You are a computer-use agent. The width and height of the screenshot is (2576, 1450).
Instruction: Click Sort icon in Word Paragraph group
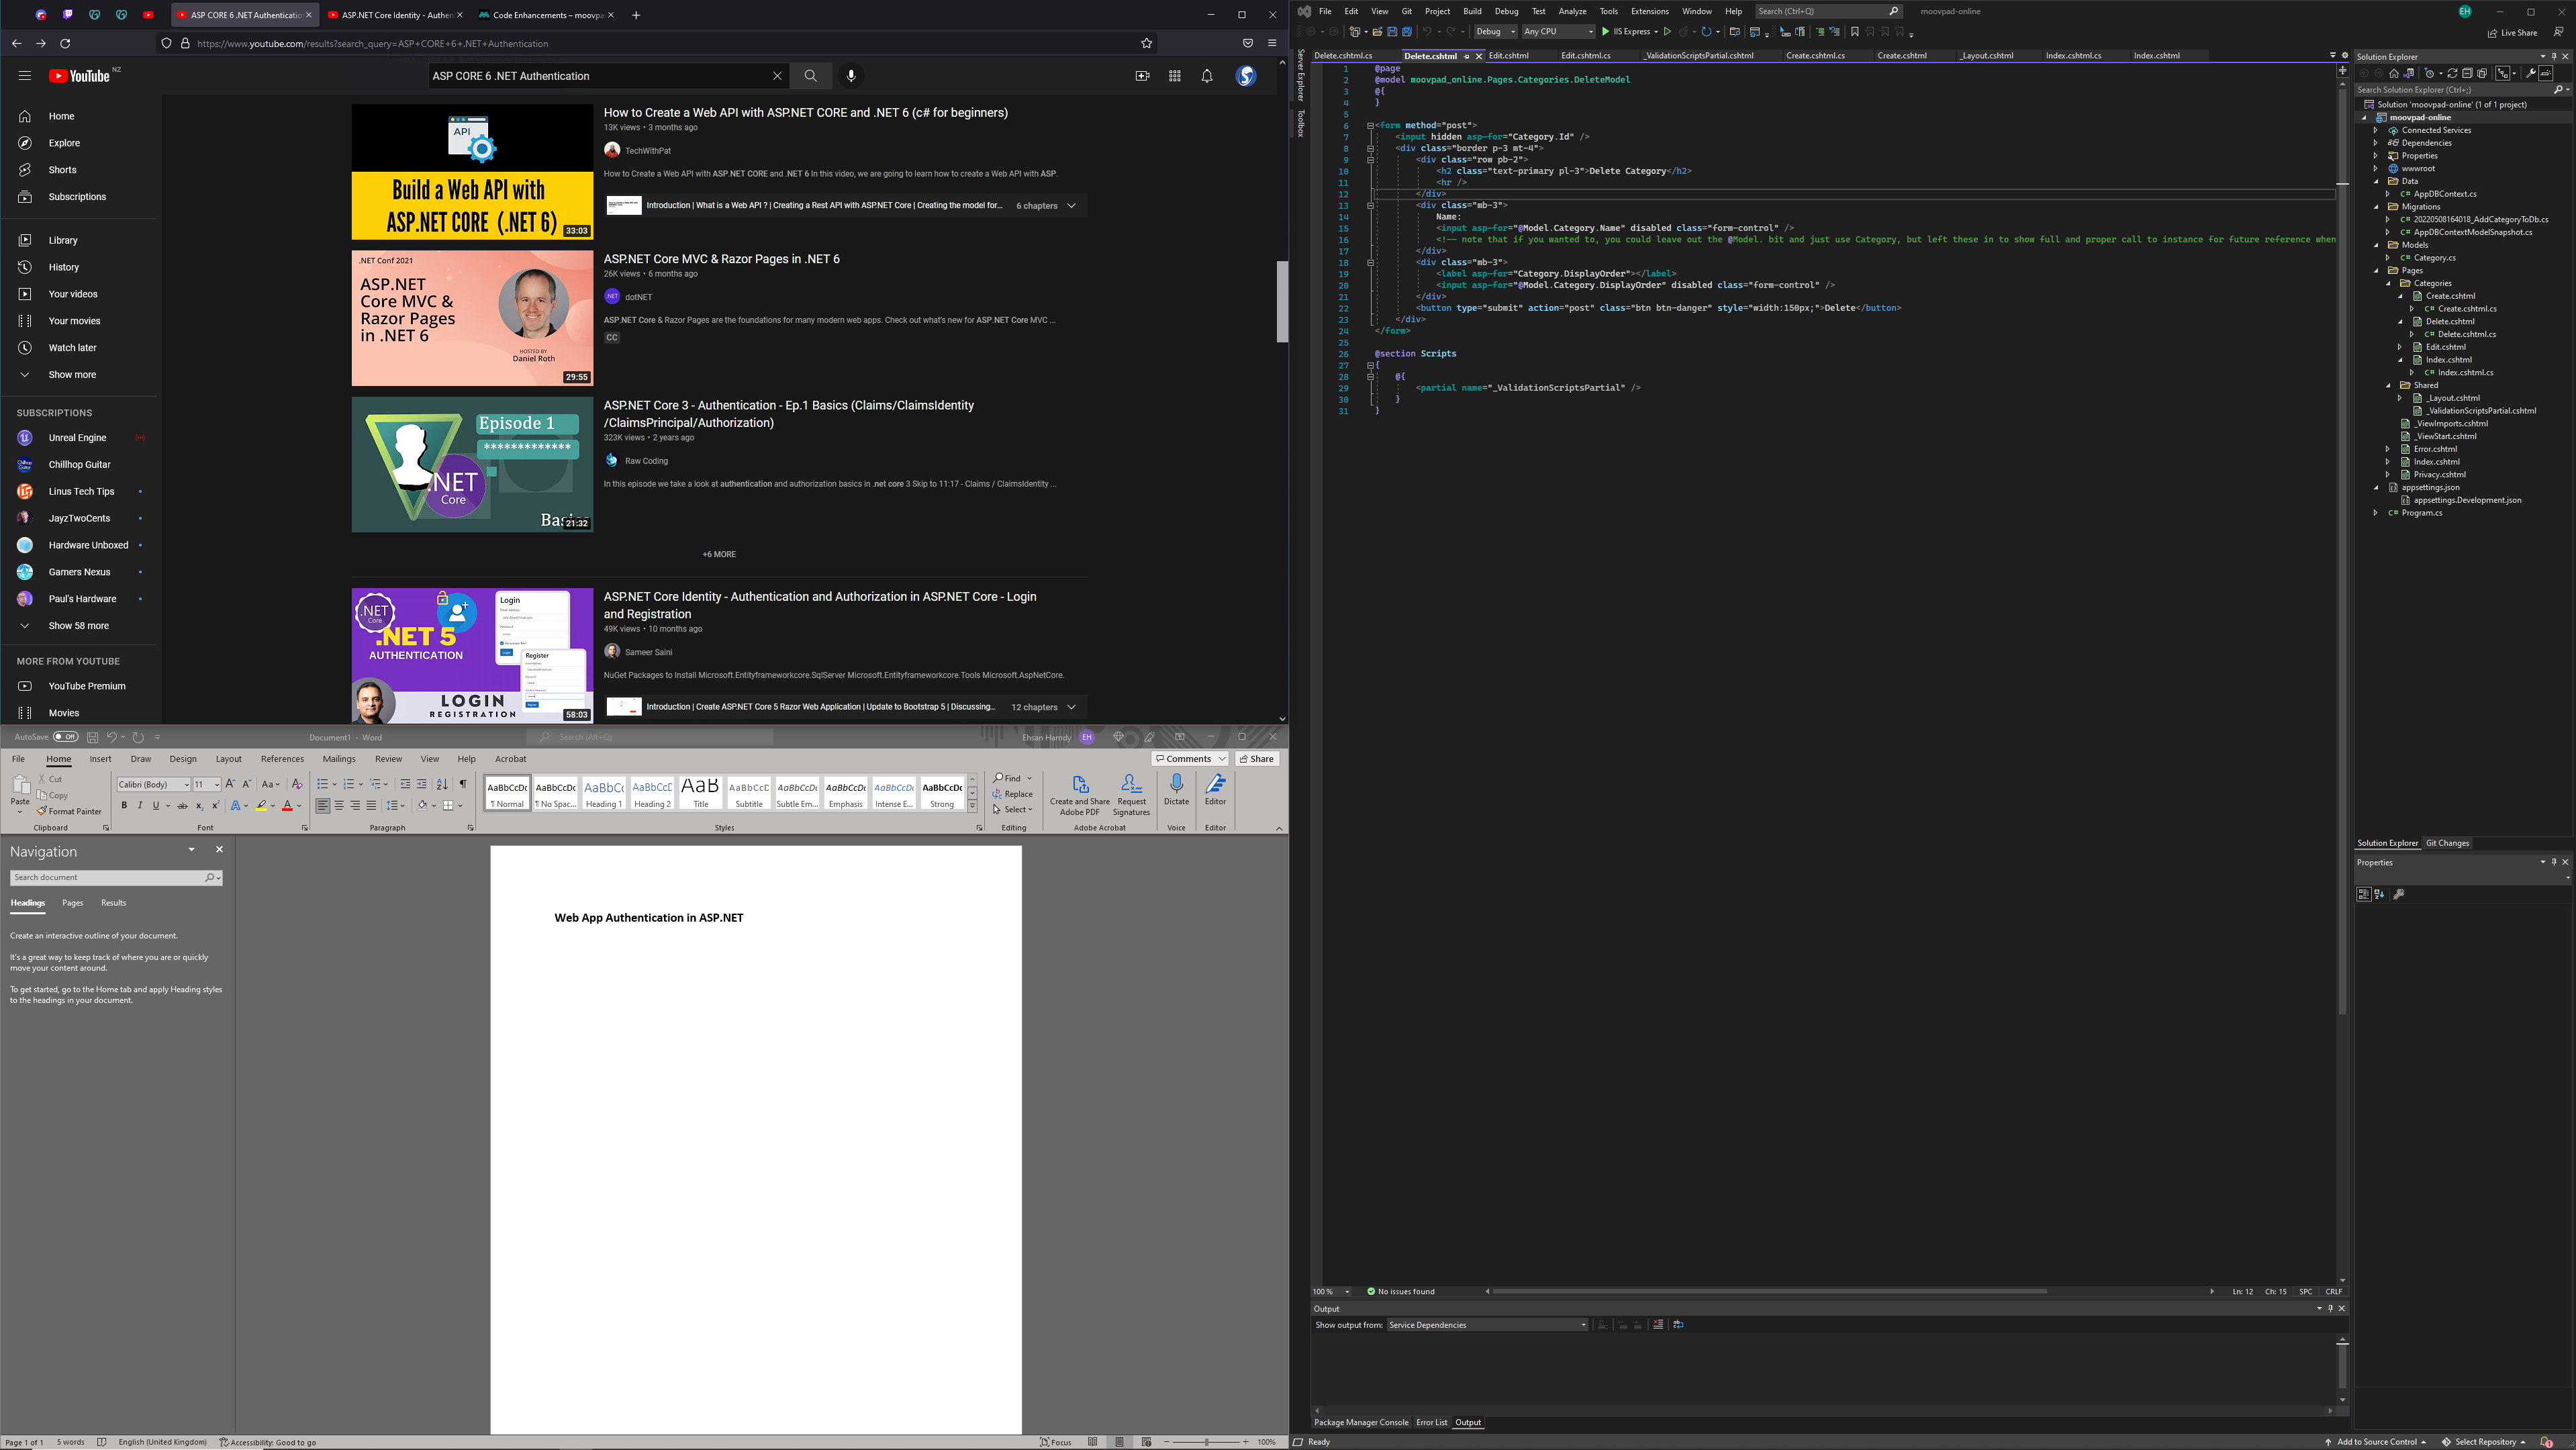442,784
